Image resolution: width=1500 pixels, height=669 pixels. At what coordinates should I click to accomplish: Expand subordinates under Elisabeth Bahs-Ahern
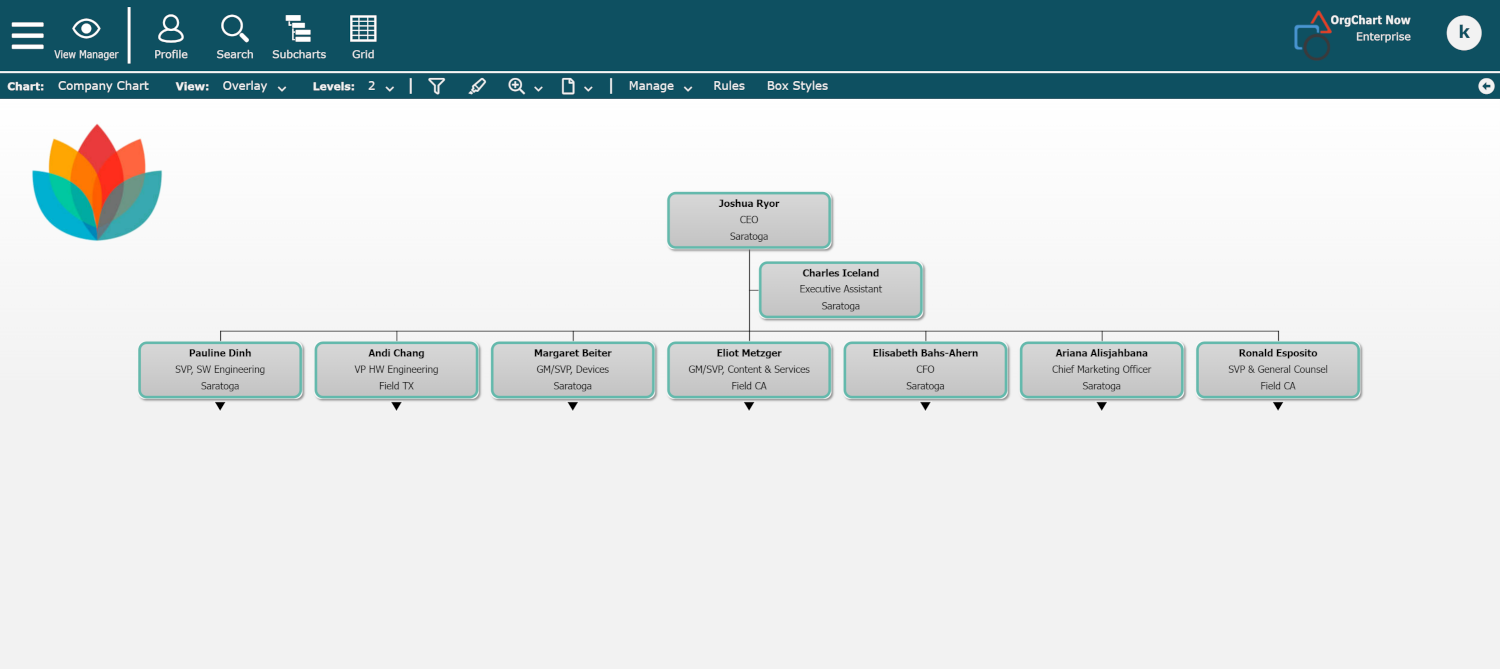tap(925, 406)
